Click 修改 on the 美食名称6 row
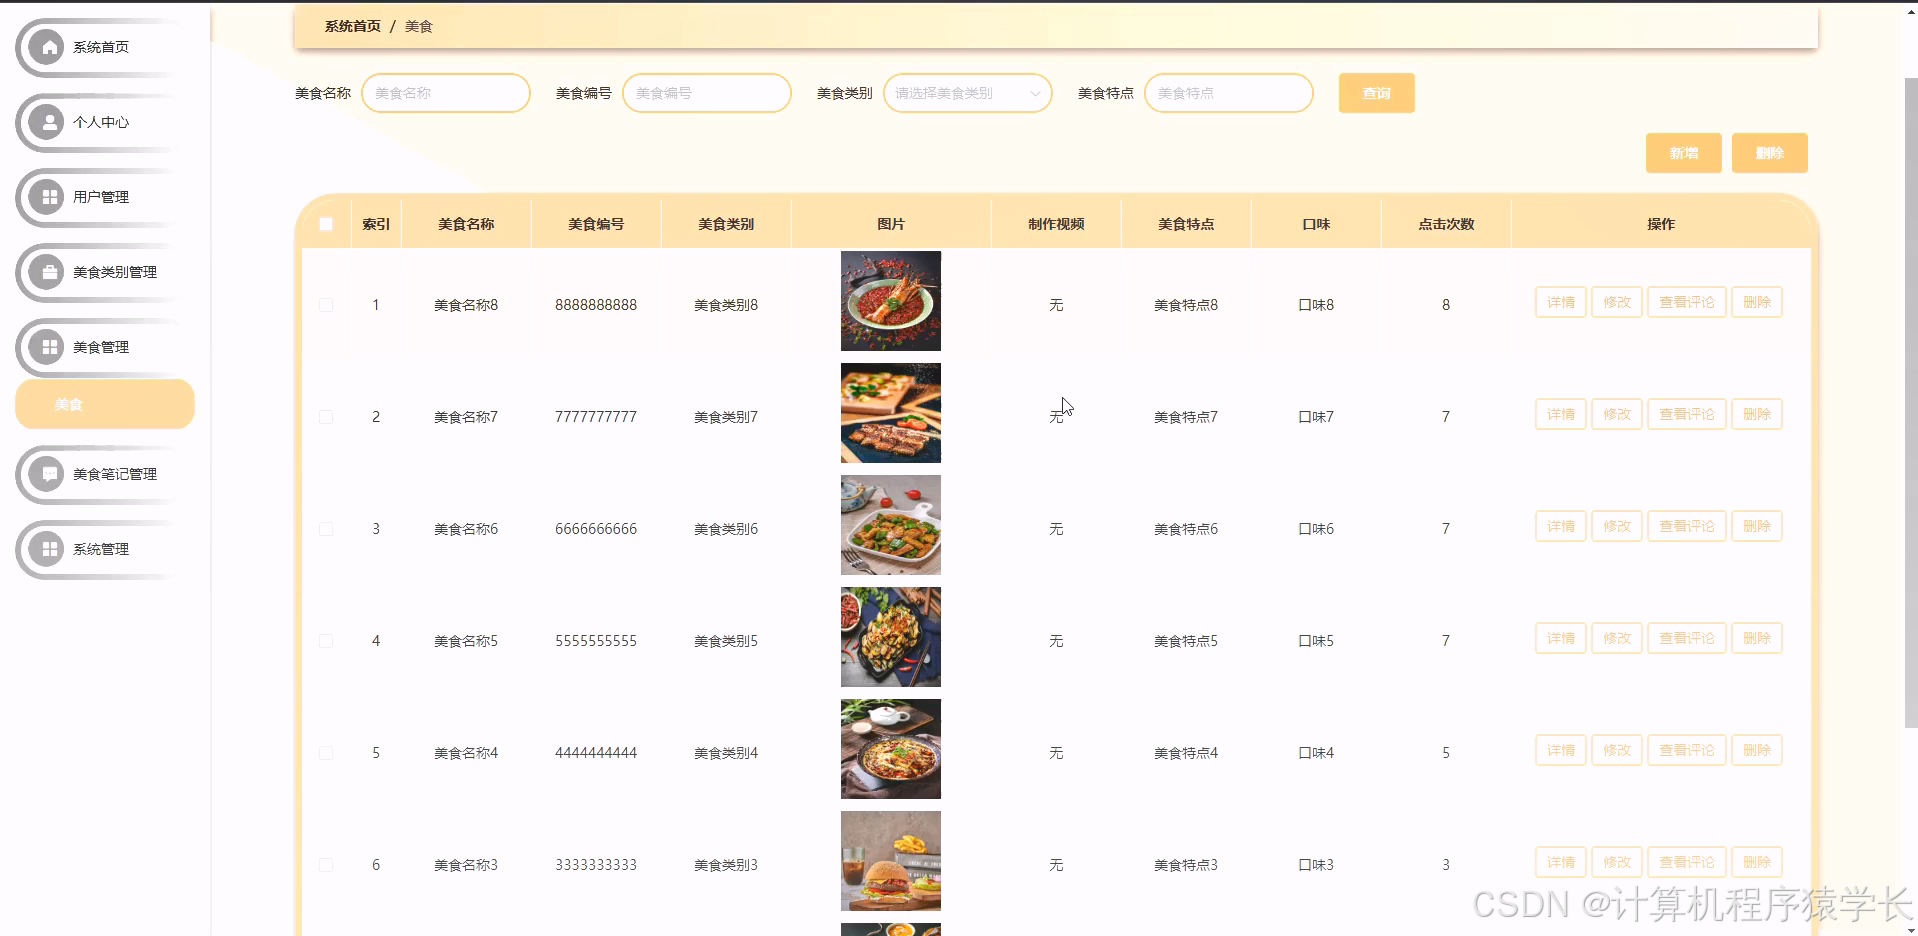 pos(1616,525)
